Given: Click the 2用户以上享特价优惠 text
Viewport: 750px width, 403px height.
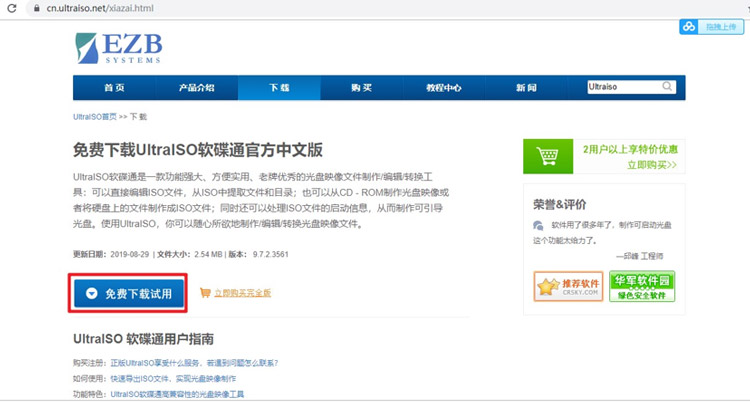Looking at the screenshot, I should (630, 150).
